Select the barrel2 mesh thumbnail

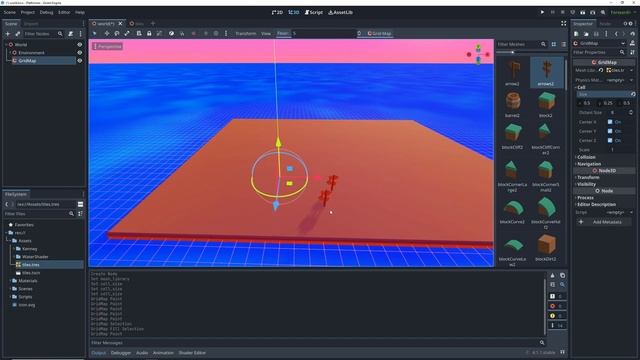click(512, 104)
